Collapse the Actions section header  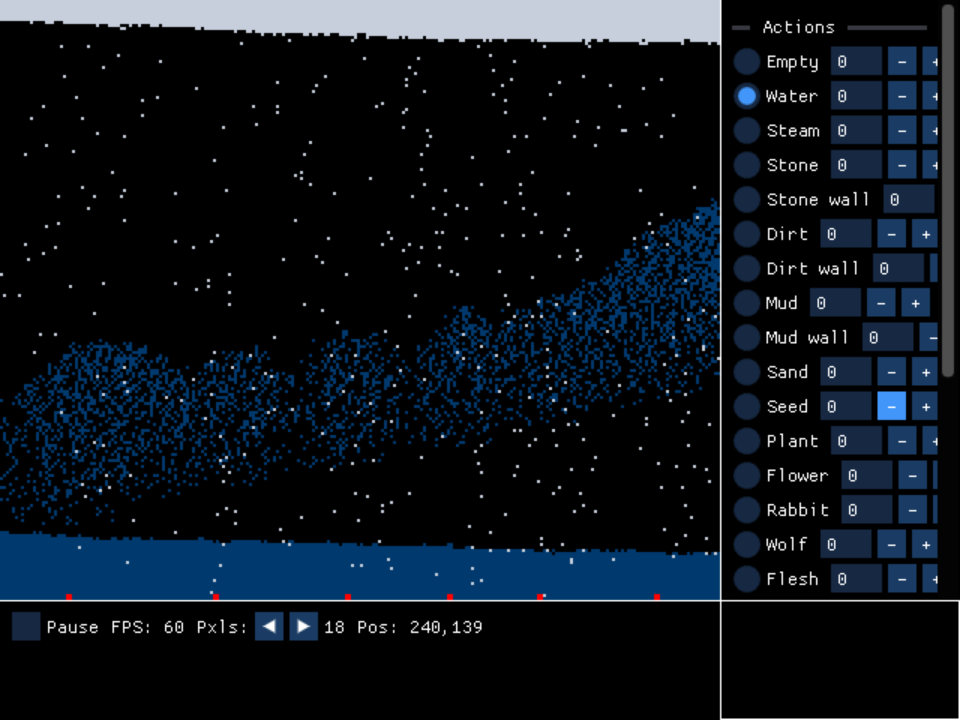click(830, 28)
